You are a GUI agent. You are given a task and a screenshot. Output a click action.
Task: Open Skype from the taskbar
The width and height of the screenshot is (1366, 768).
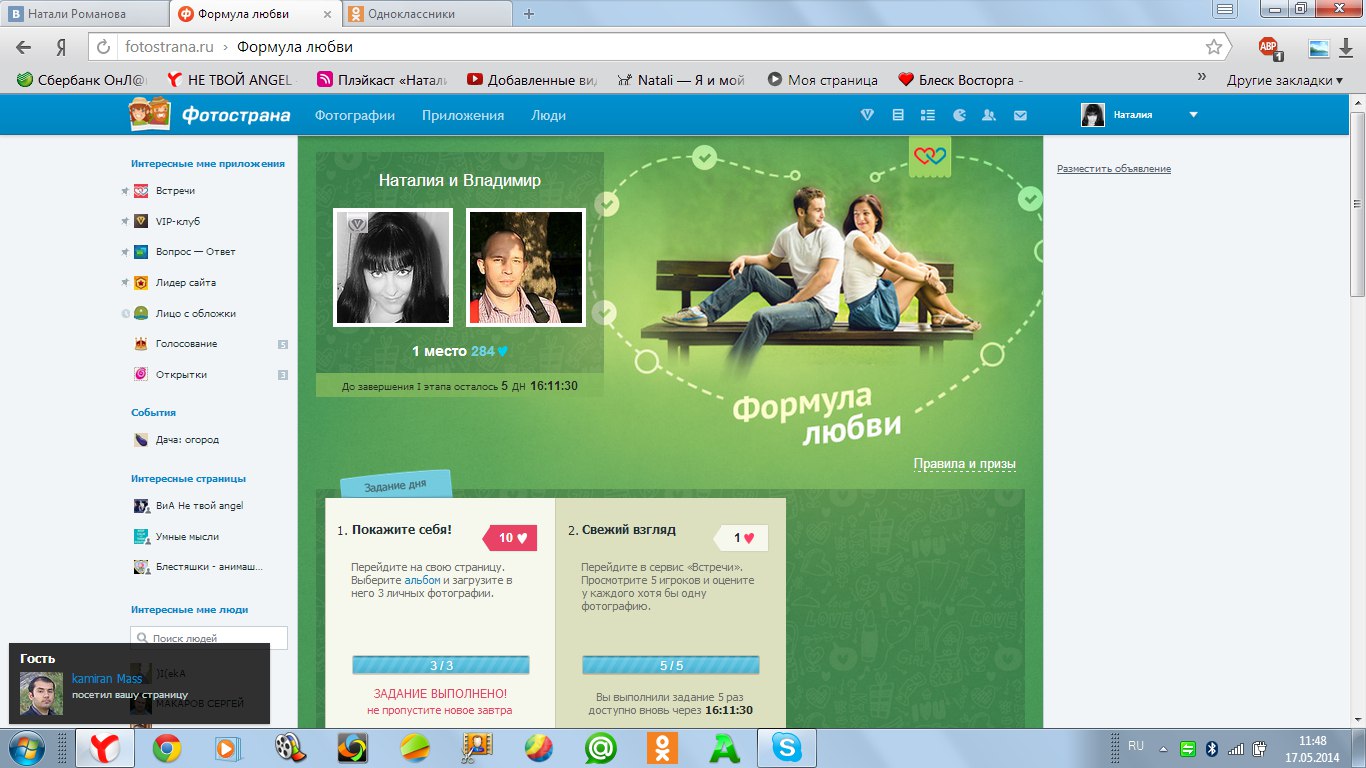pos(786,747)
